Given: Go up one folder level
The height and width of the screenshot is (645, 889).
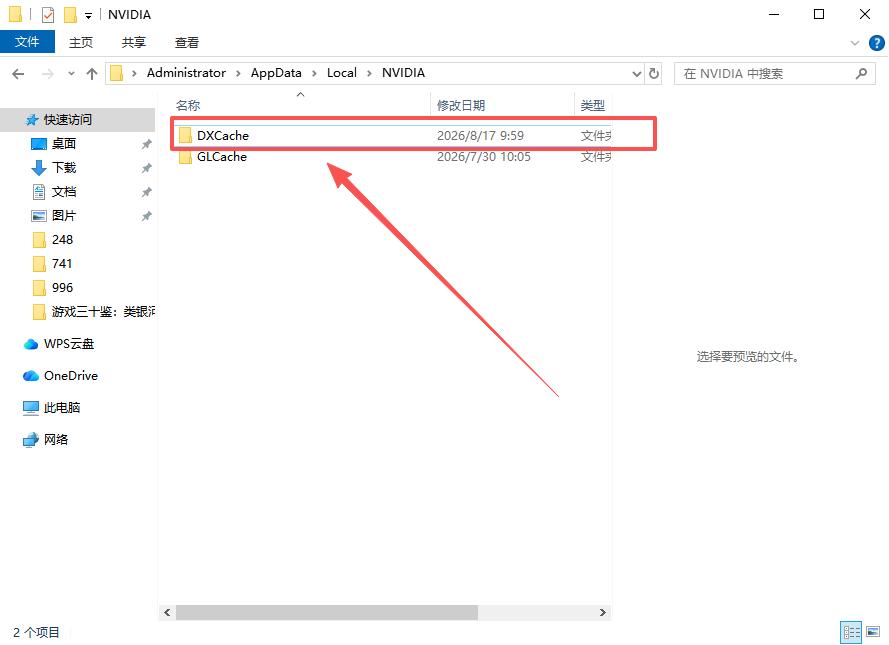Looking at the screenshot, I should coord(91,74).
